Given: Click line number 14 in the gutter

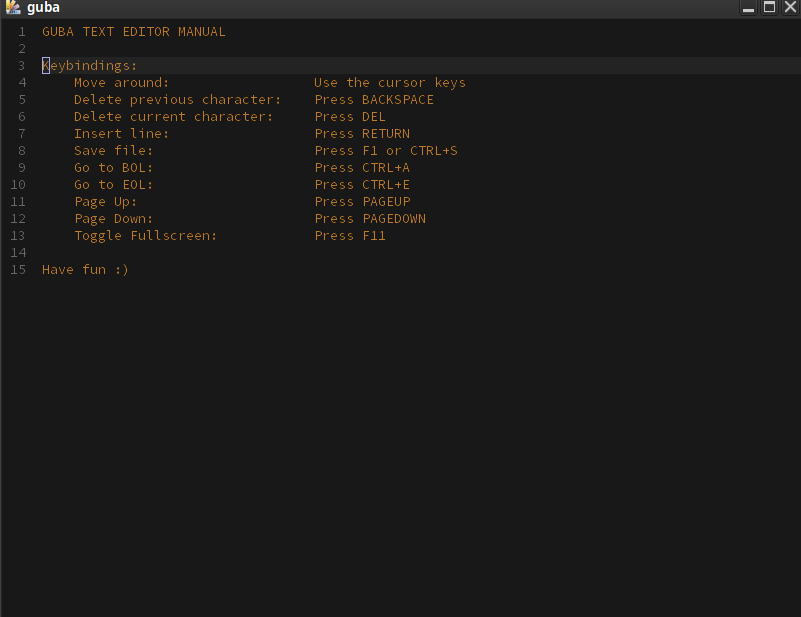Looking at the screenshot, I should click(x=18, y=253).
